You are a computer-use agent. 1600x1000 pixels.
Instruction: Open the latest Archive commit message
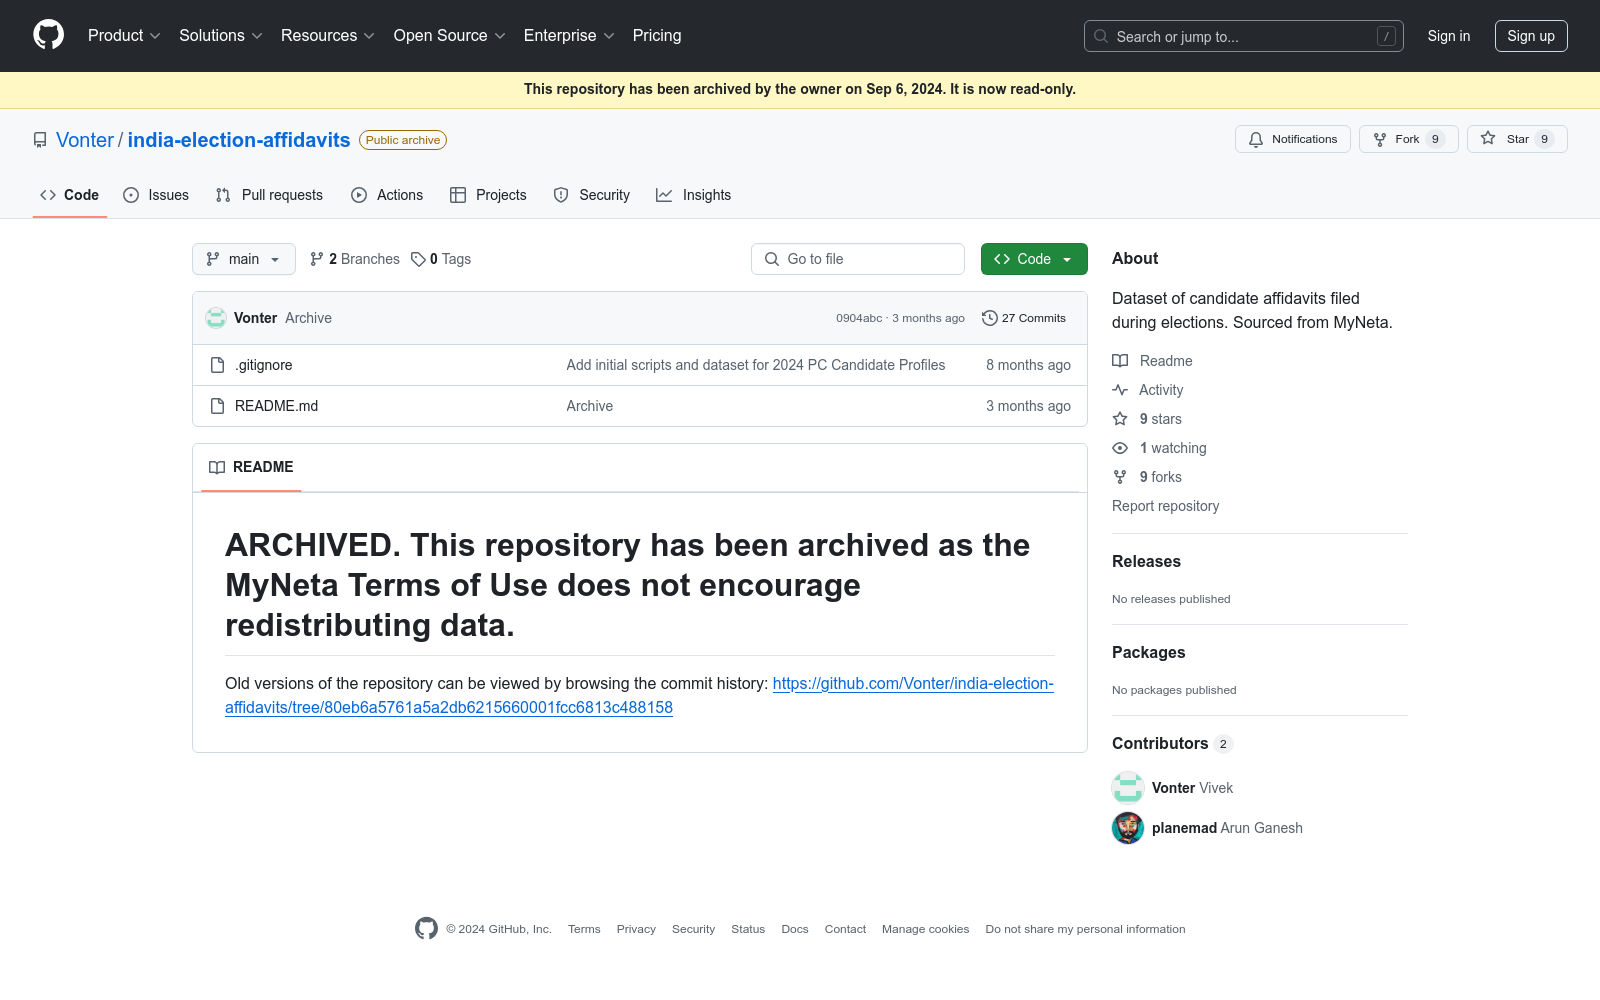(308, 318)
